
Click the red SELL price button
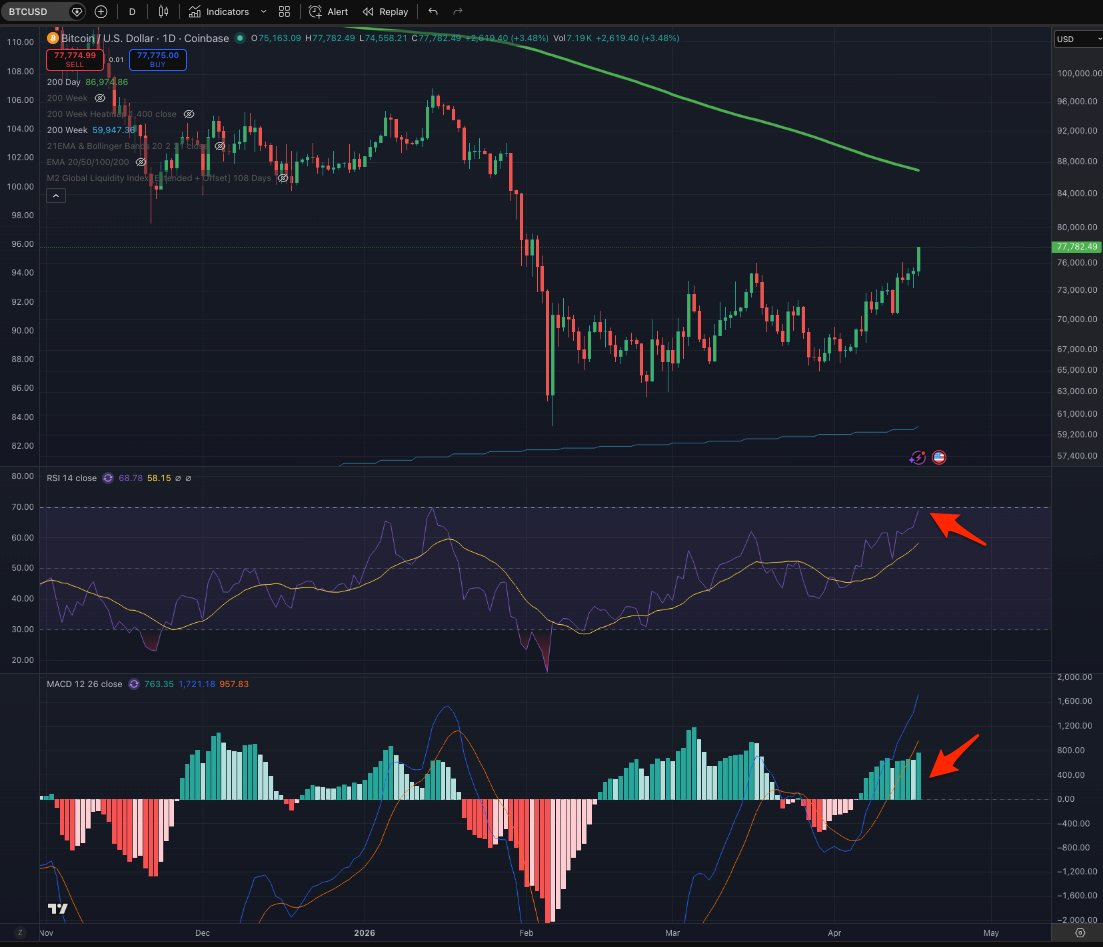point(75,59)
